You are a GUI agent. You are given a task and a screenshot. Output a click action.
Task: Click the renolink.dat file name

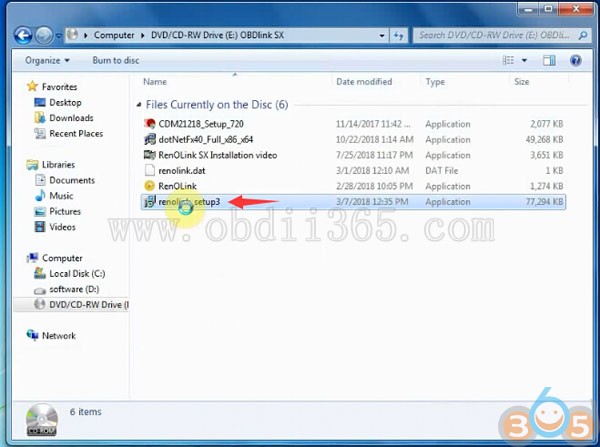pos(182,170)
